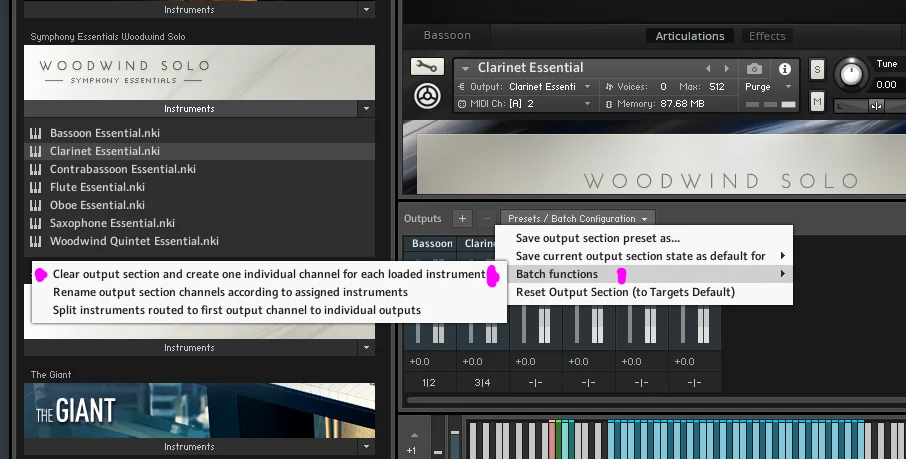Viewport: 906px width, 459px height.
Task: Open instrument info via the "i" icon
Action: [785, 69]
